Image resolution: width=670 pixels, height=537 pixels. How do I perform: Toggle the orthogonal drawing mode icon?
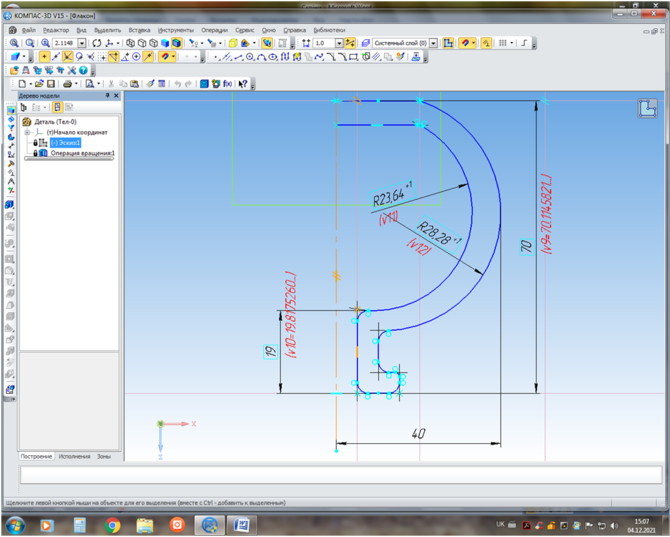(x=524, y=43)
